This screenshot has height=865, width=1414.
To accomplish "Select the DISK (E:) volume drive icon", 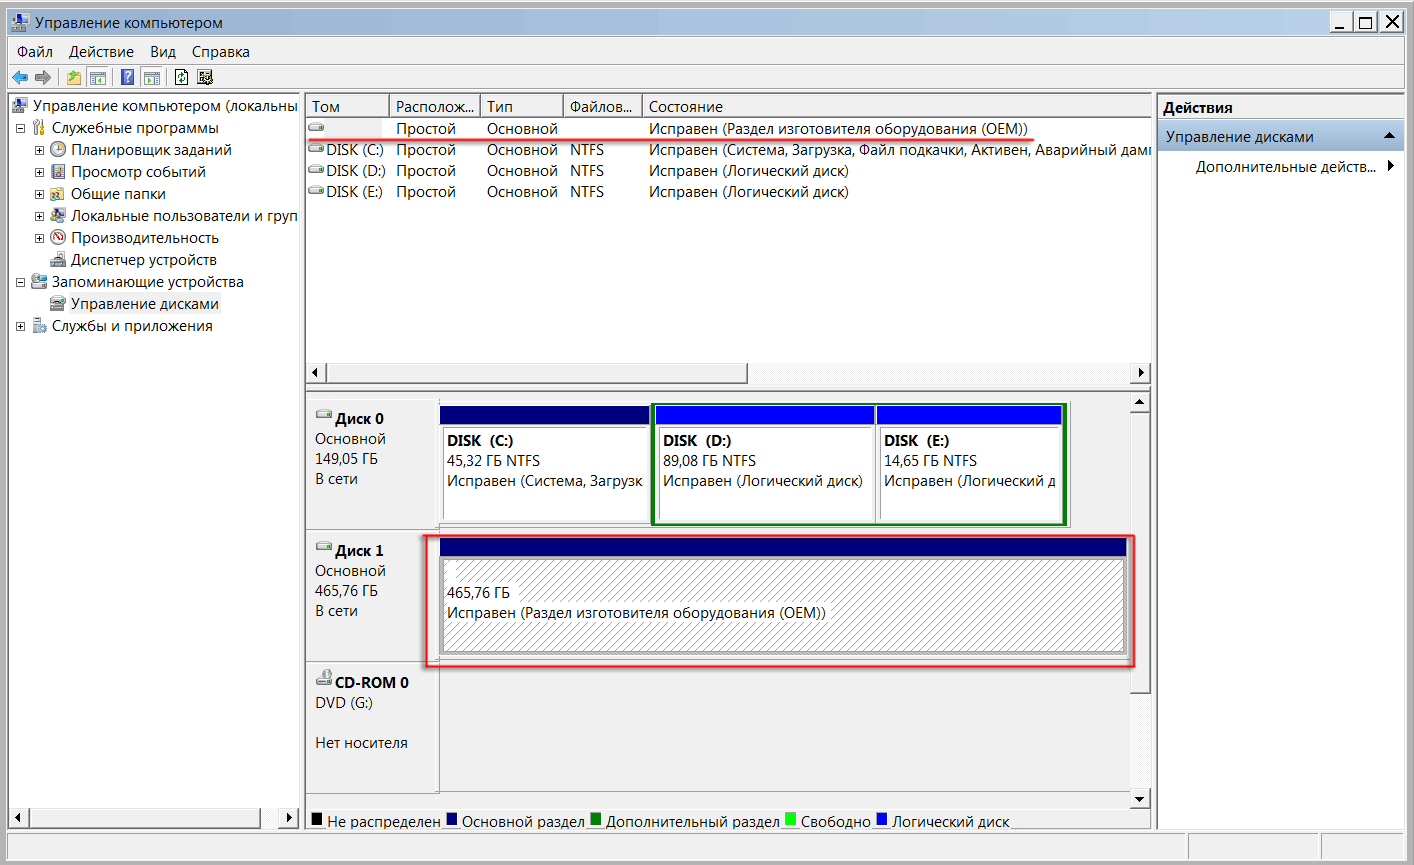I will (x=316, y=191).
